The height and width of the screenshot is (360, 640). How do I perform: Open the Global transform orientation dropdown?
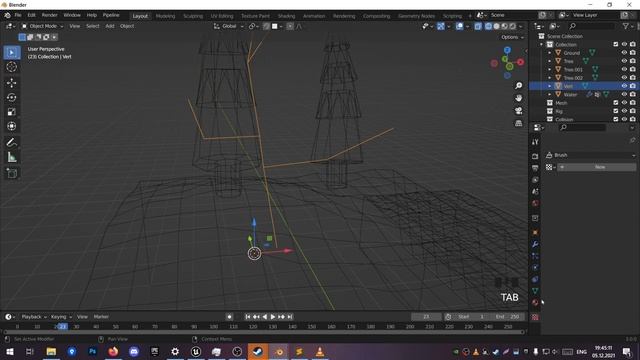coord(228,26)
